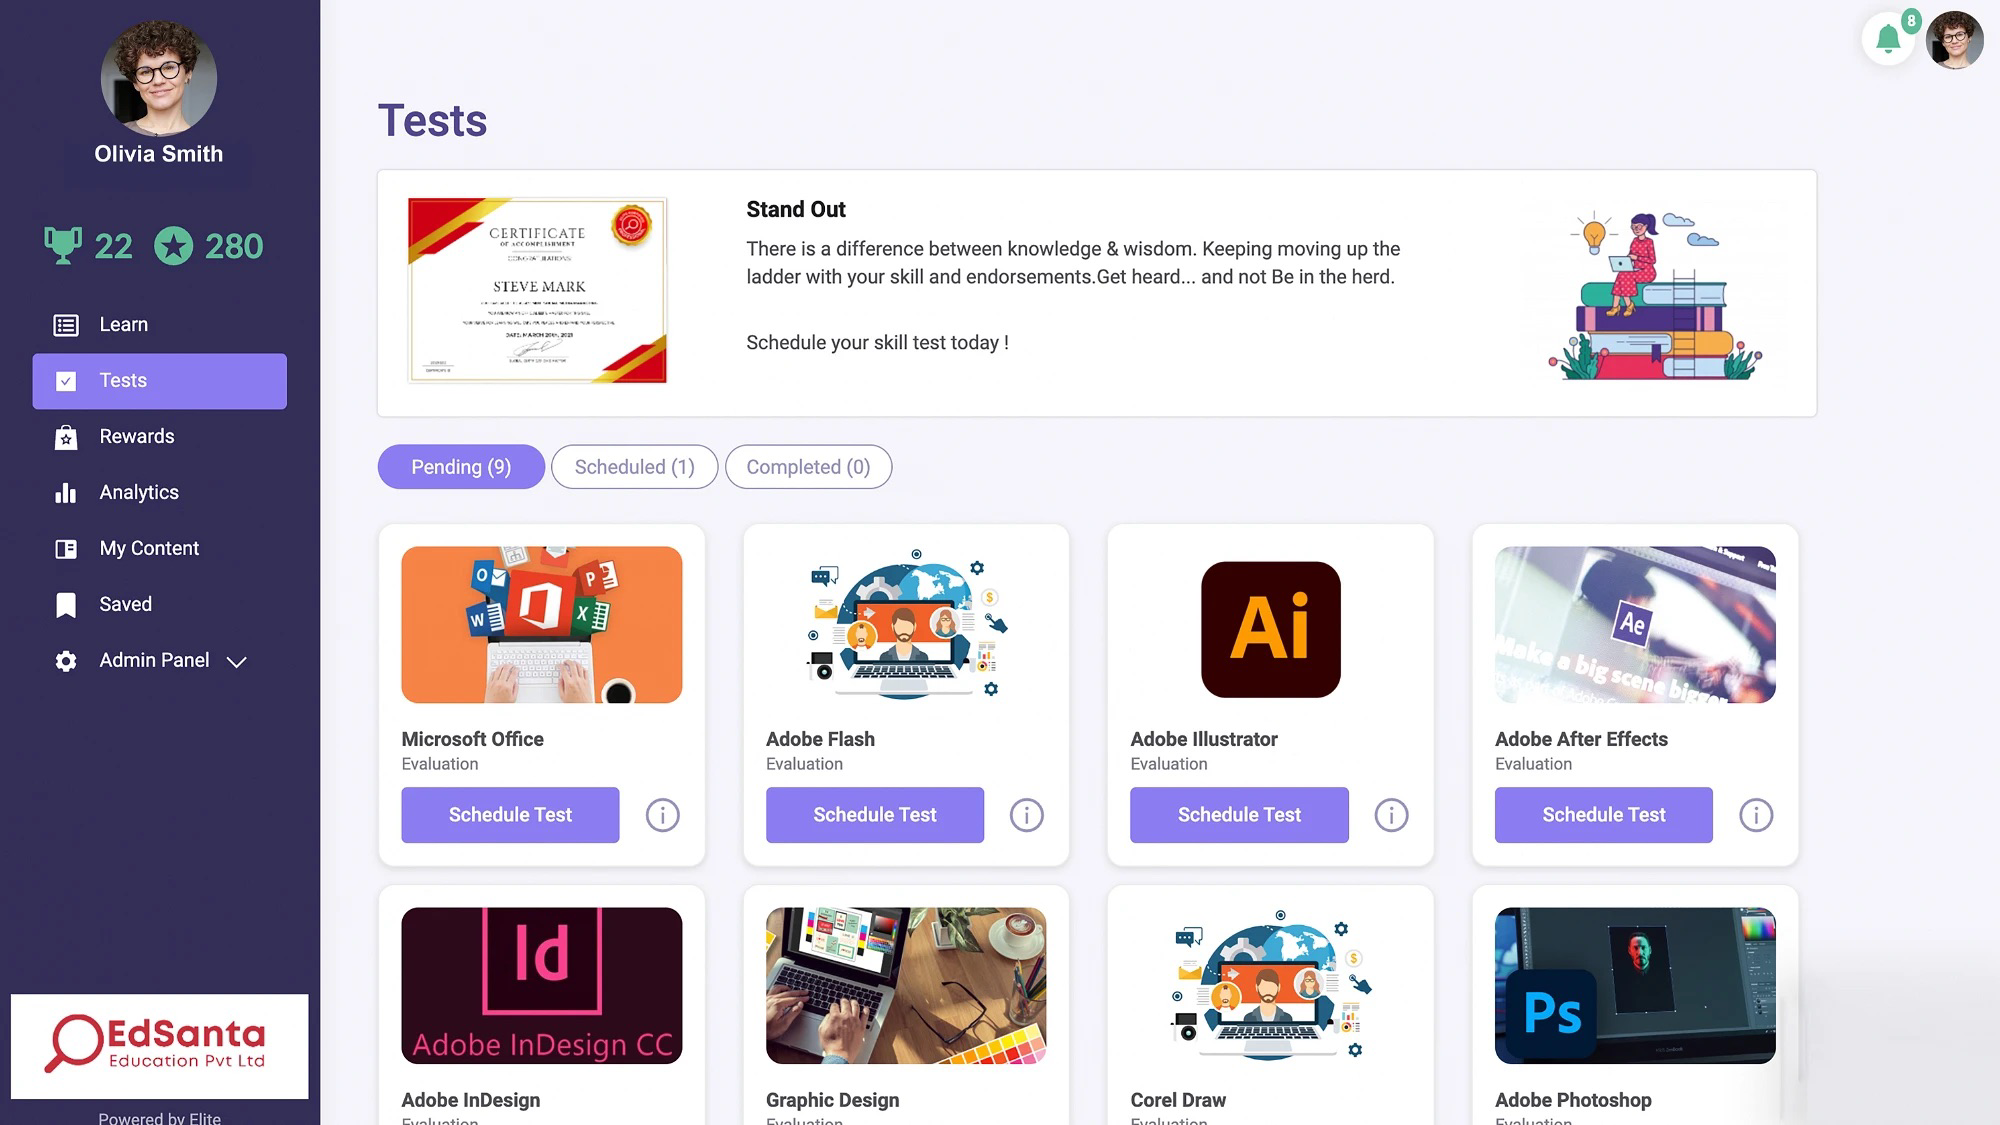
Task: Open info for the Microsoft Office test
Action: pos(661,815)
